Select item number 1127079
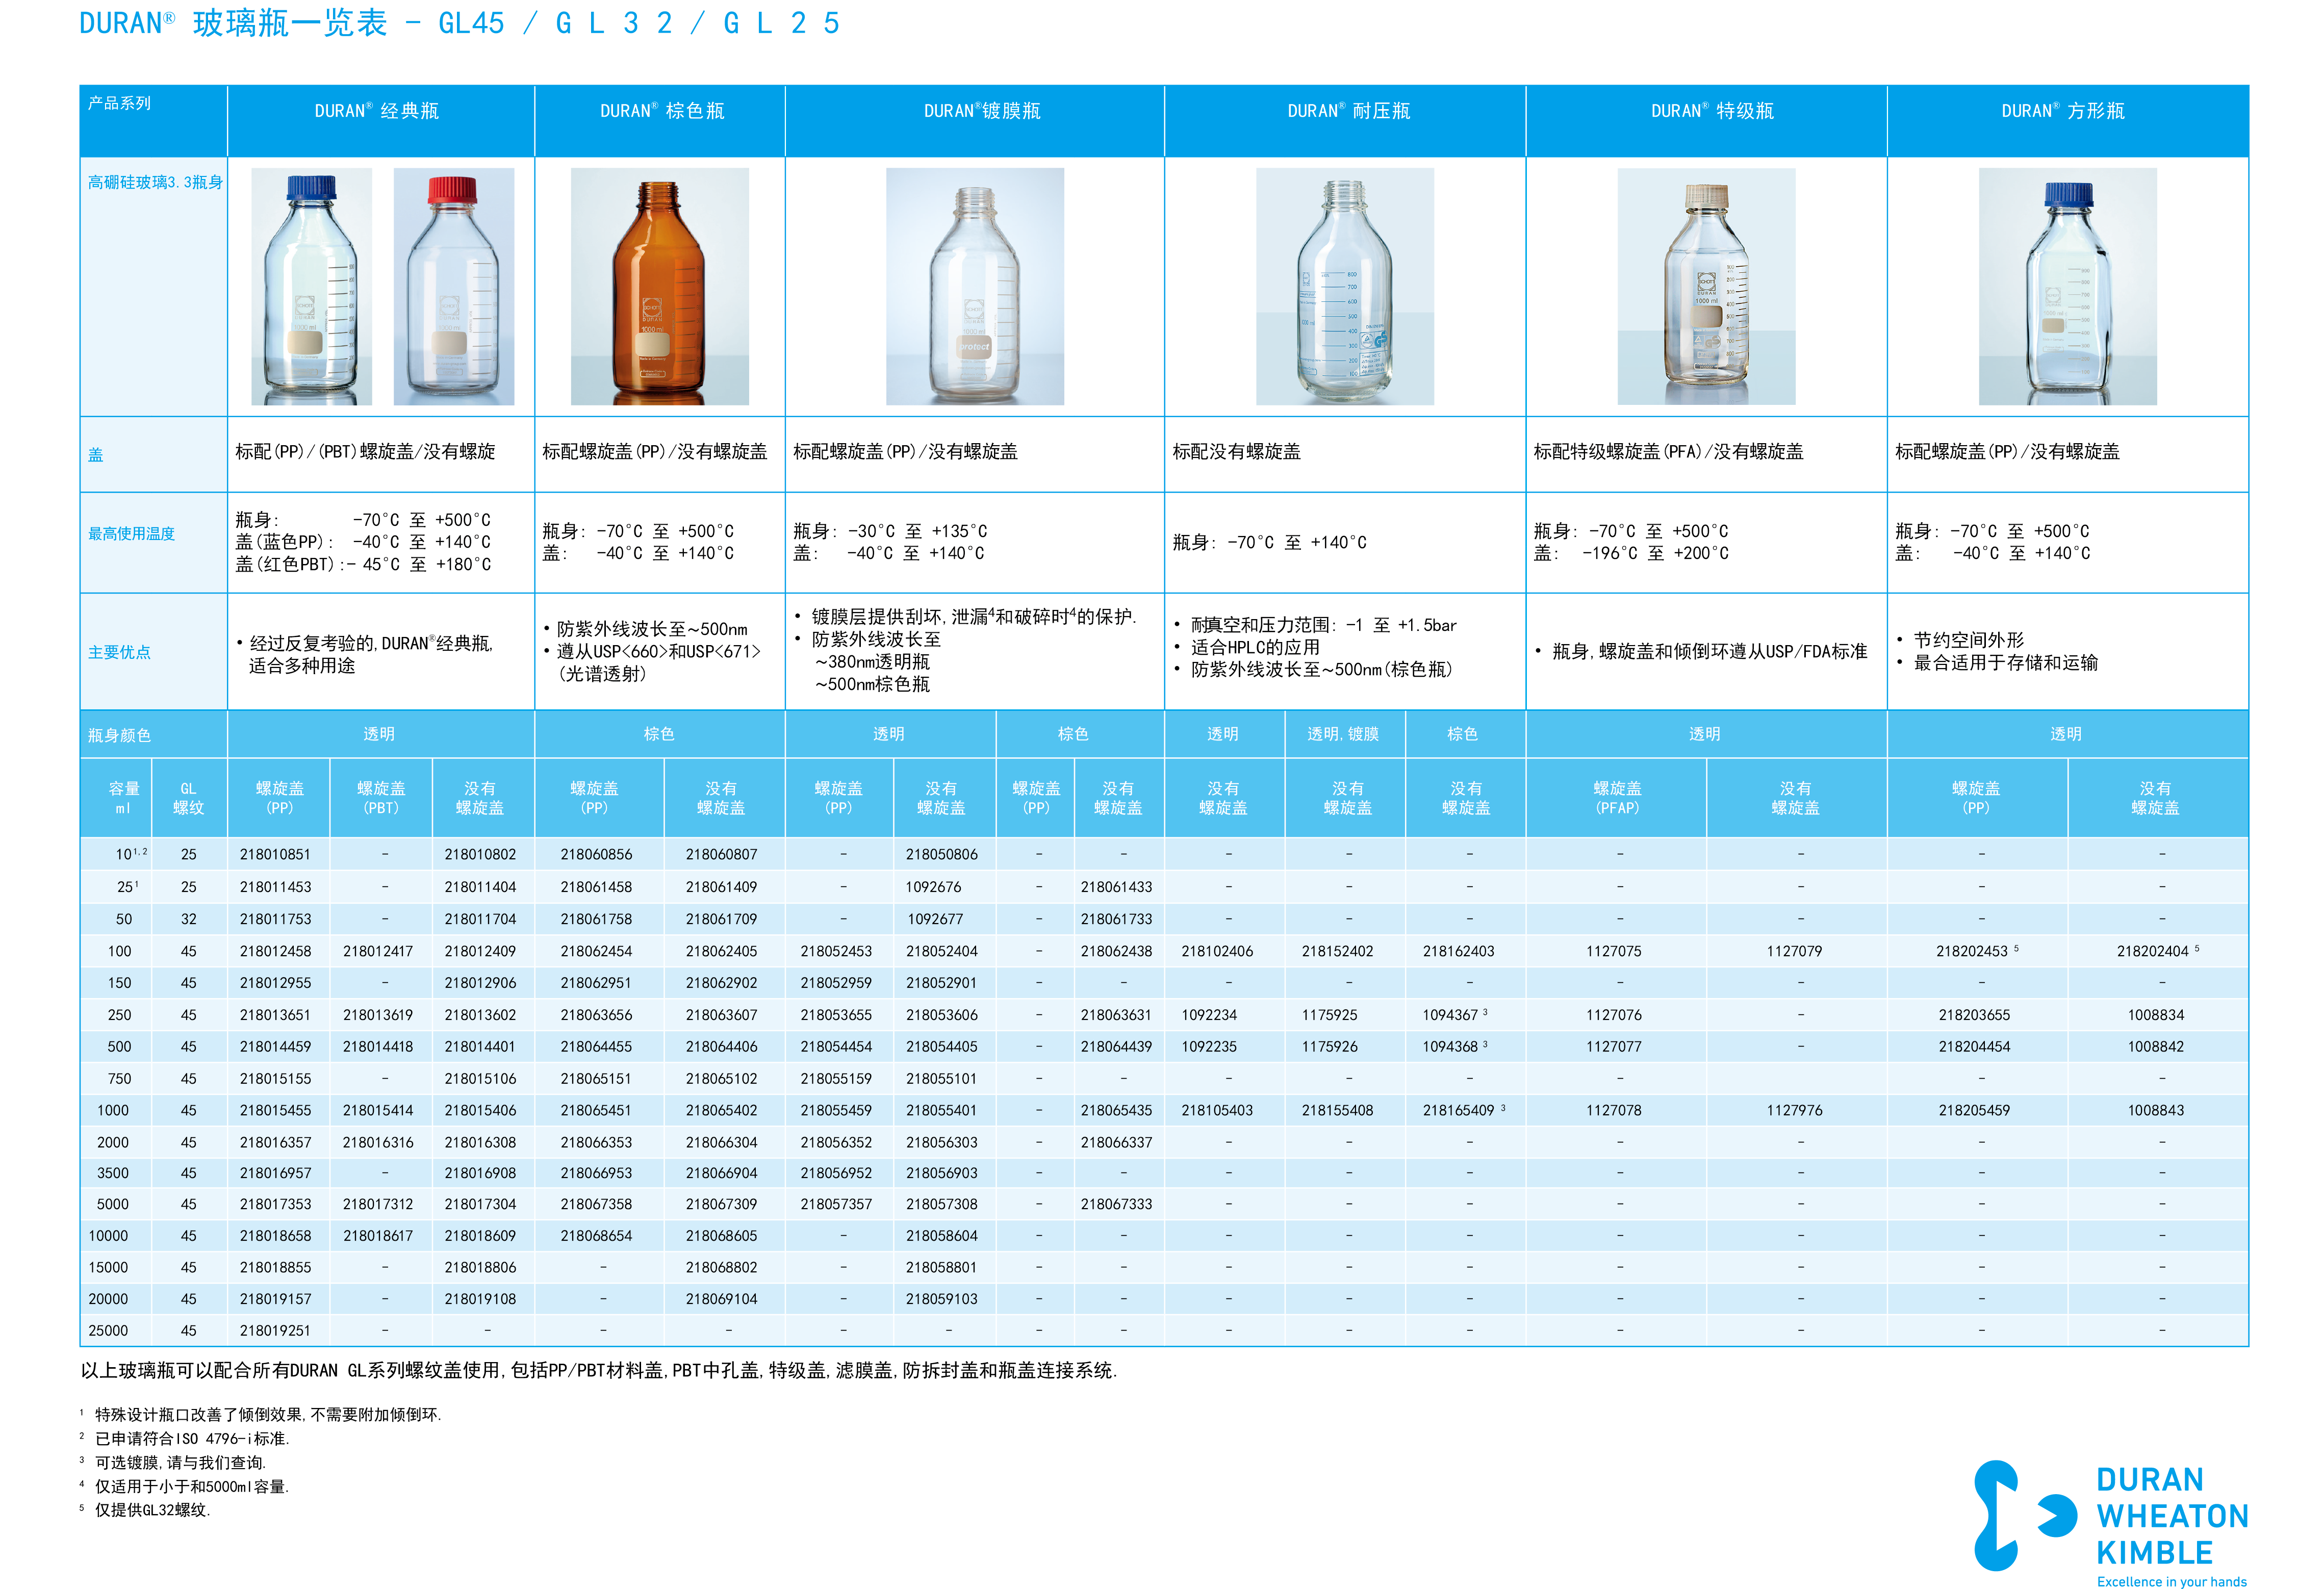Screen dimensions: 2324x1589 pos(1794,951)
